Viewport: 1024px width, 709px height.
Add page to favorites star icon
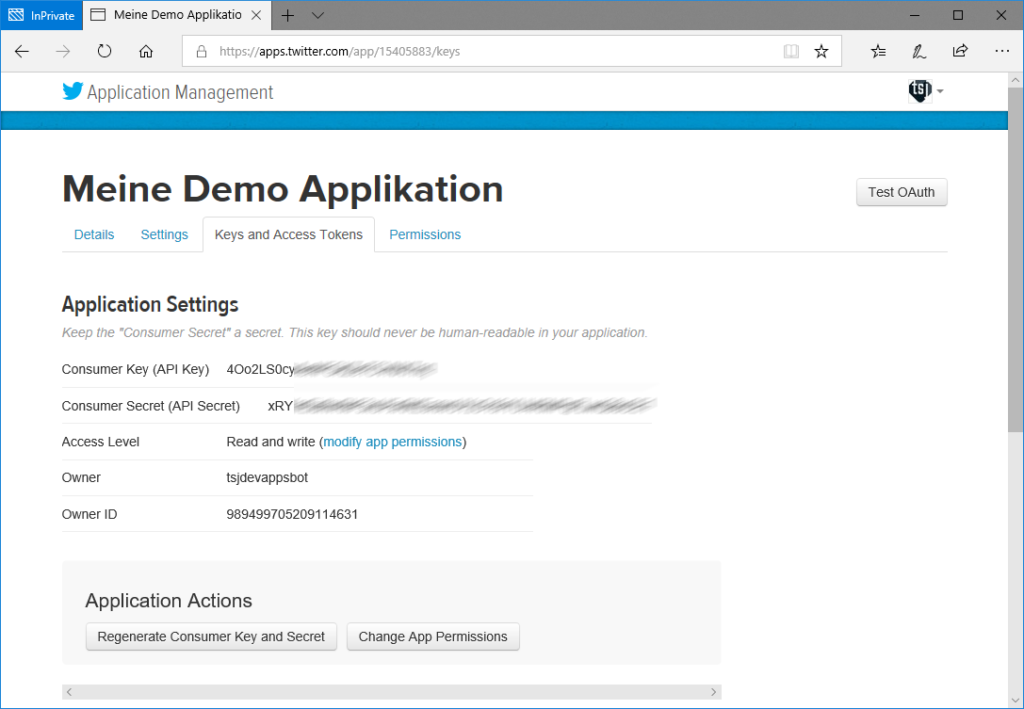tap(821, 52)
